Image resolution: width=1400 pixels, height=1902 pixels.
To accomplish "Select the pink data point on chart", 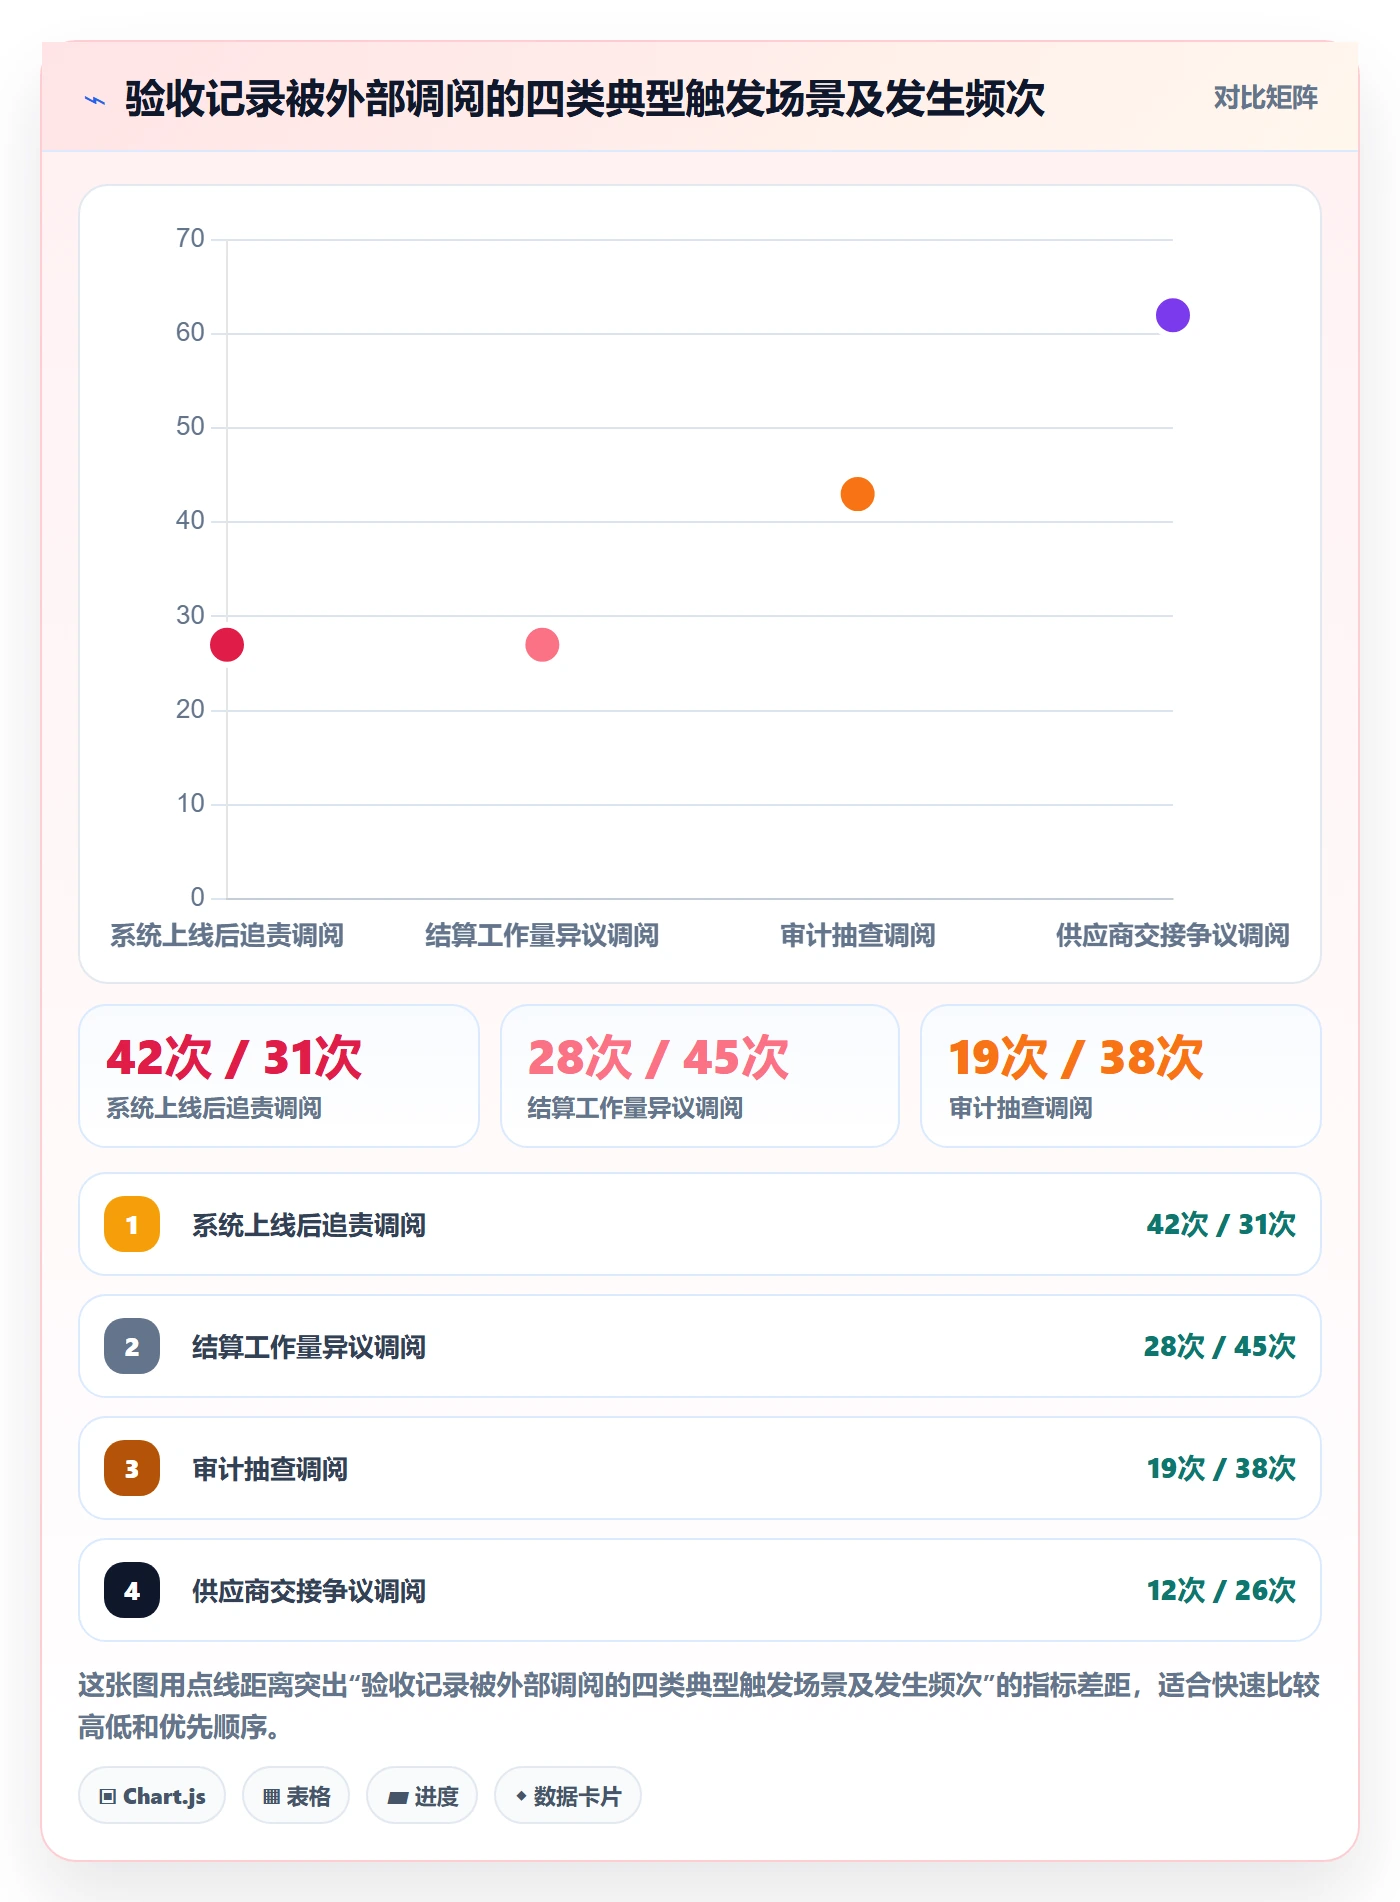I will 542,645.
